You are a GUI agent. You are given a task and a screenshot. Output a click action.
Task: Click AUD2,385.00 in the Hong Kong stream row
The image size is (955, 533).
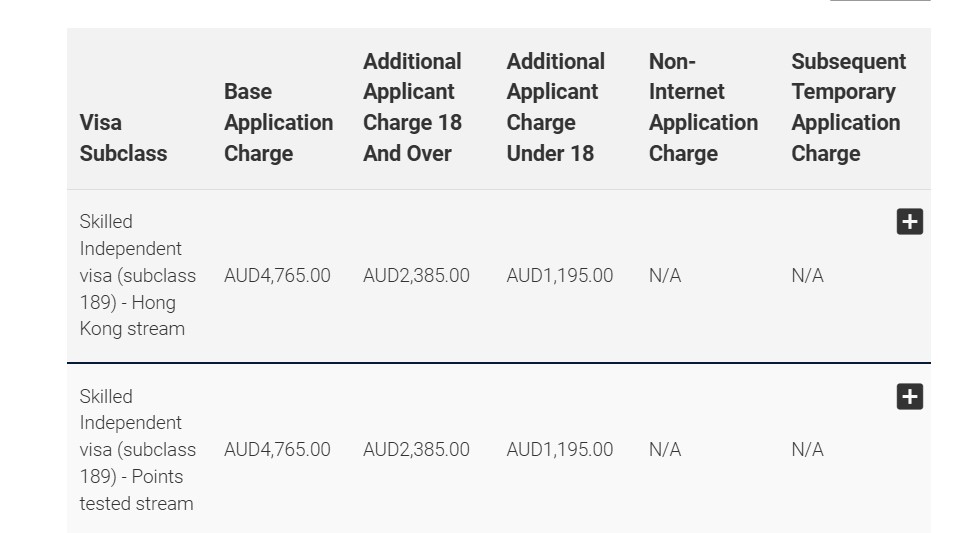point(416,275)
